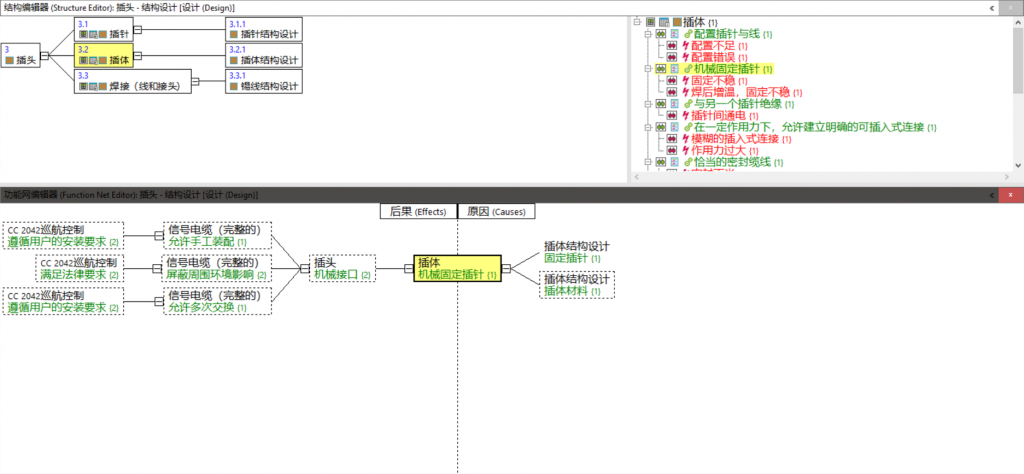
Task: Collapse the 插体 root tree node
Action: point(636,21)
